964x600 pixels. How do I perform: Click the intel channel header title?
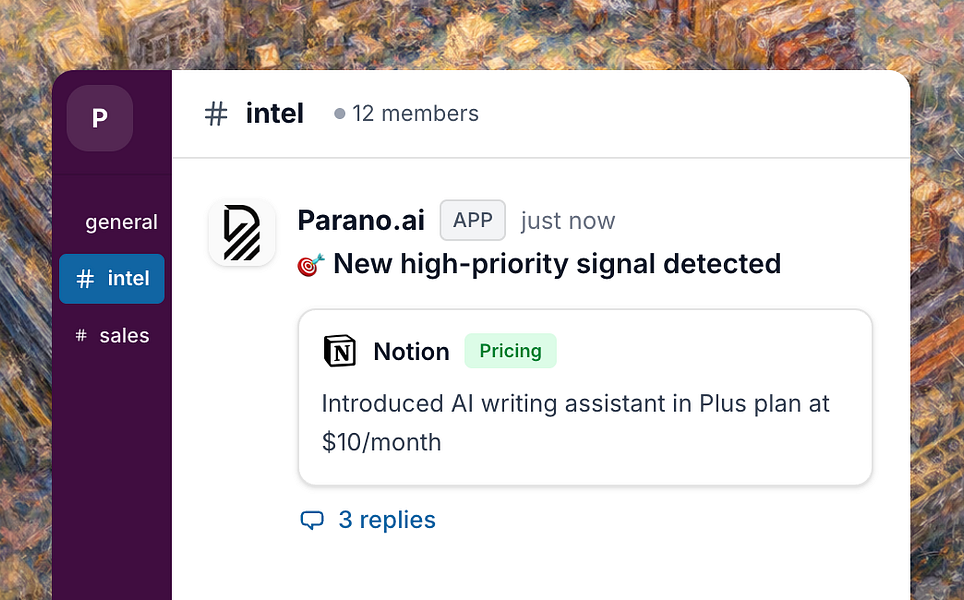point(274,113)
